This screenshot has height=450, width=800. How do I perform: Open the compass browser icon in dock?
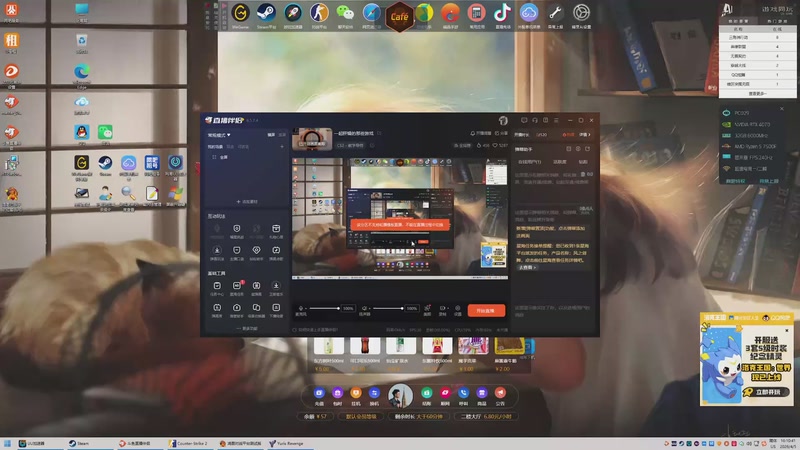[371, 13]
